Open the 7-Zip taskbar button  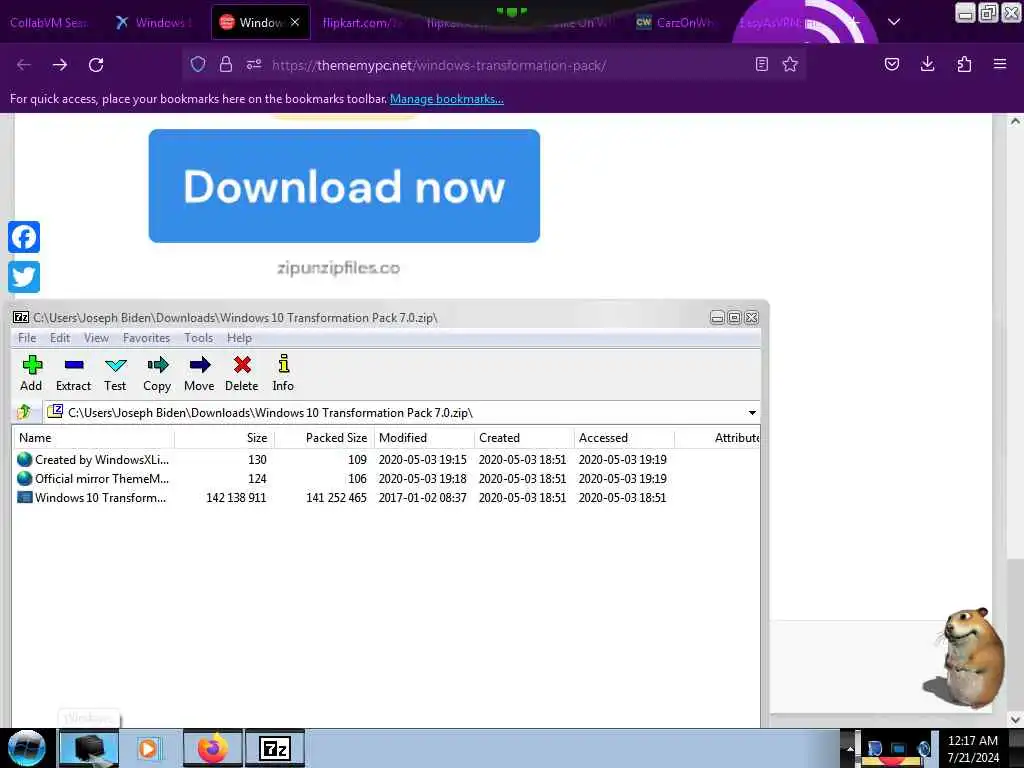coord(275,748)
